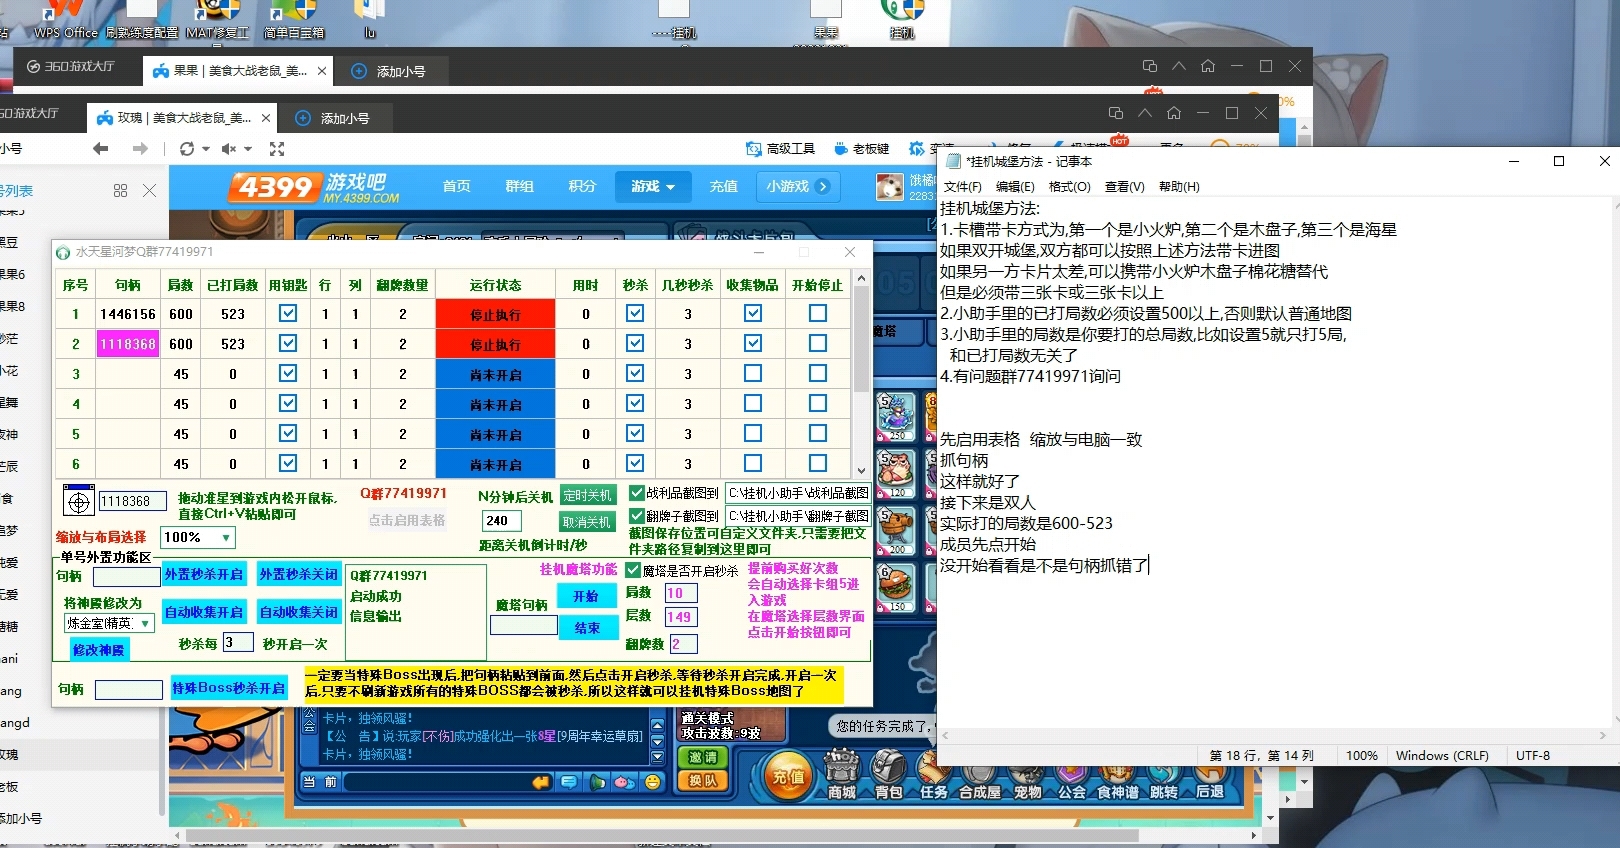Open 帮助(H) menu in Notepad

coord(1179,187)
